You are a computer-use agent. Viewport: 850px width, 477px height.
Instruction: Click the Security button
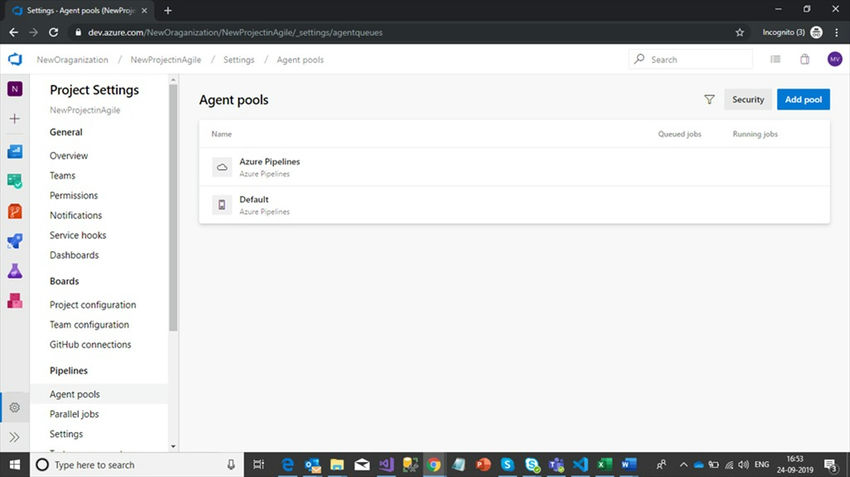748,99
